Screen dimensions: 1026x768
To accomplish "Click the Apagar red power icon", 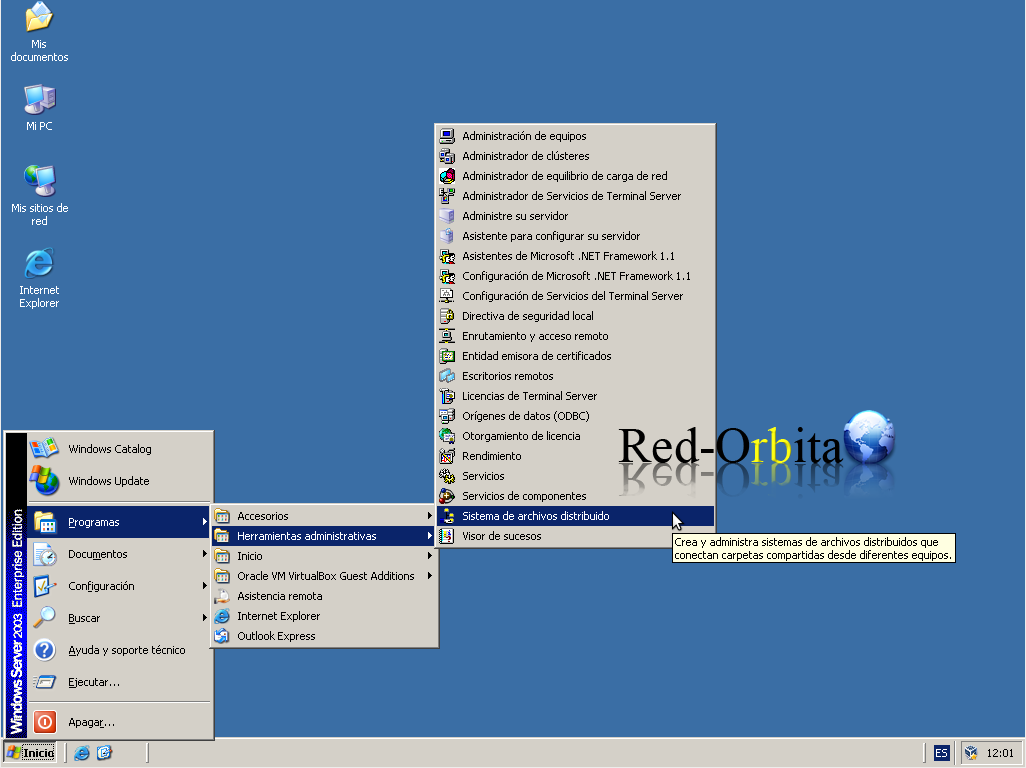I will point(45,722).
